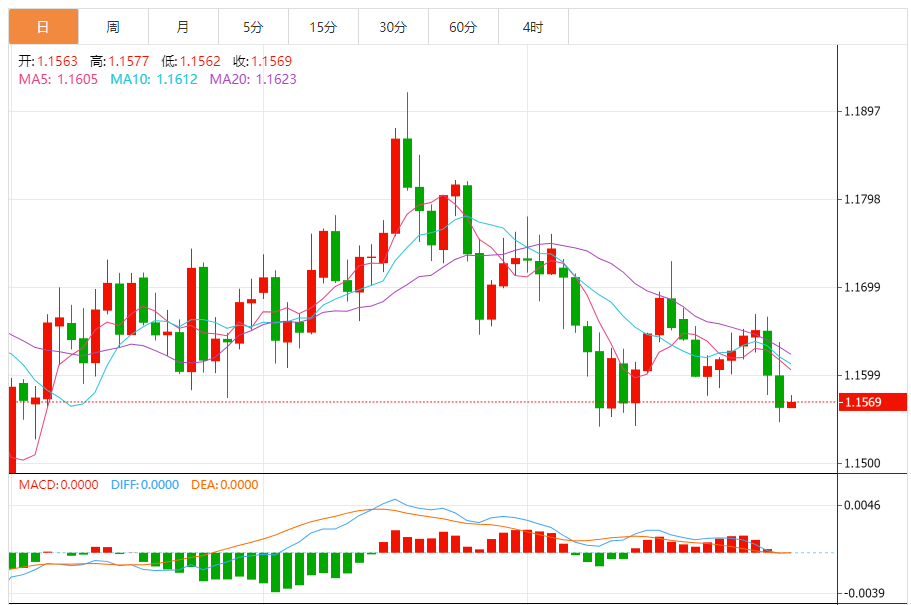Click the 1.1798 price axis label
The height and width of the screenshot is (605, 911).
pyautogui.click(x=862, y=199)
